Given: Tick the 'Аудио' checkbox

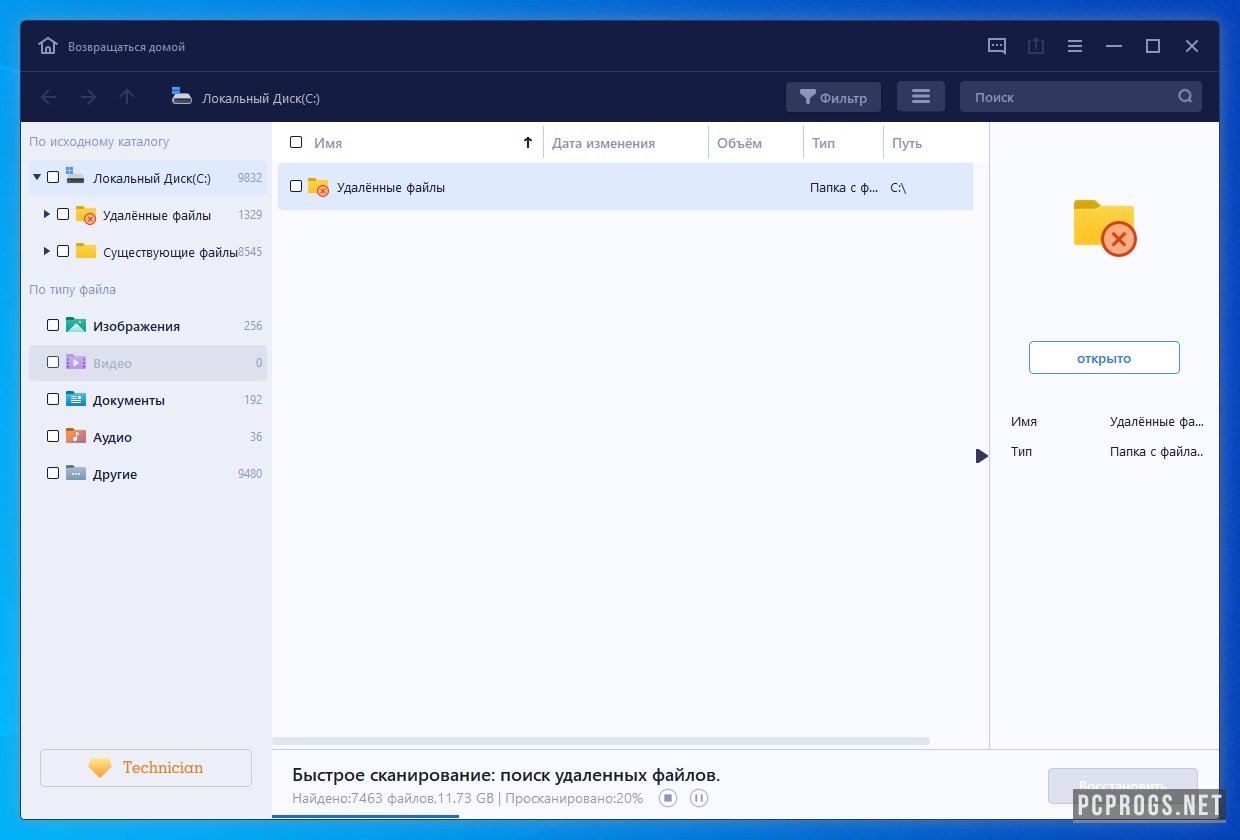Looking at the screenshot, I should click(53, 436).
